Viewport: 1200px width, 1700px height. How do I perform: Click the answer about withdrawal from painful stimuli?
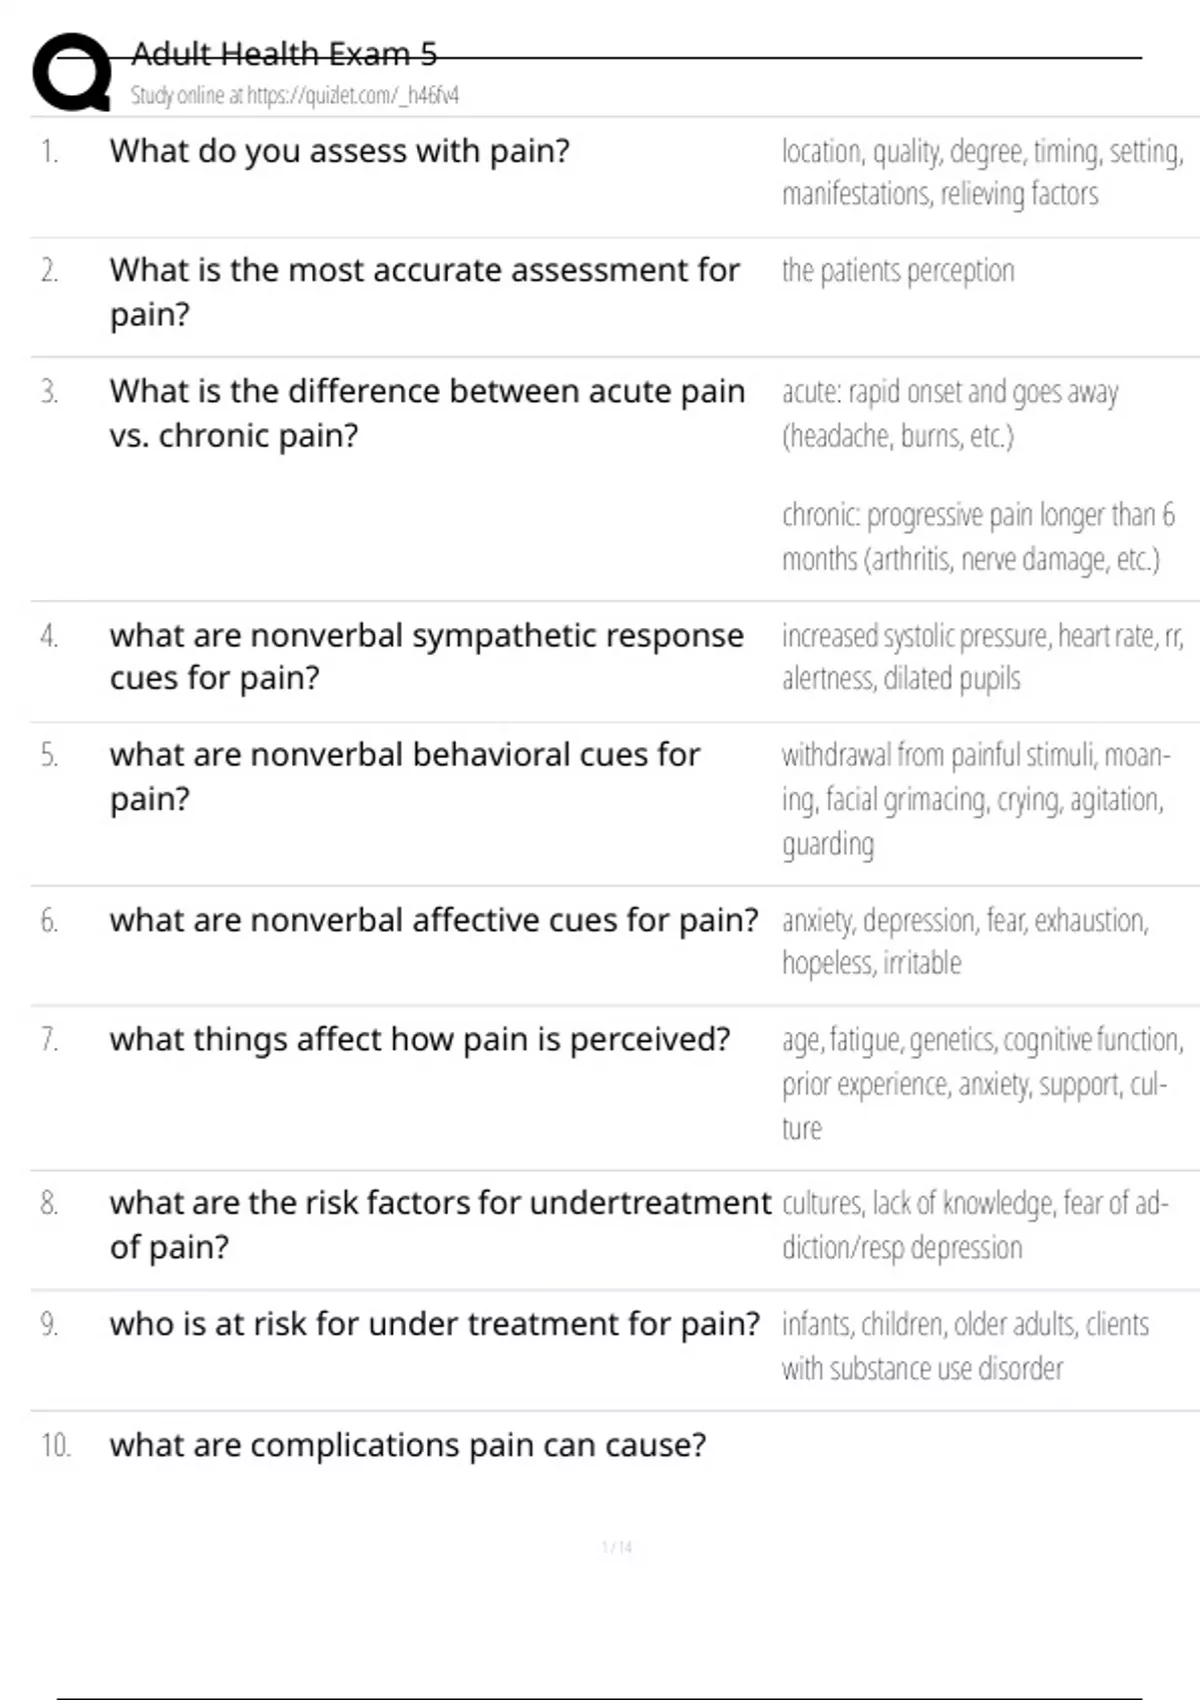coord(975,799)
